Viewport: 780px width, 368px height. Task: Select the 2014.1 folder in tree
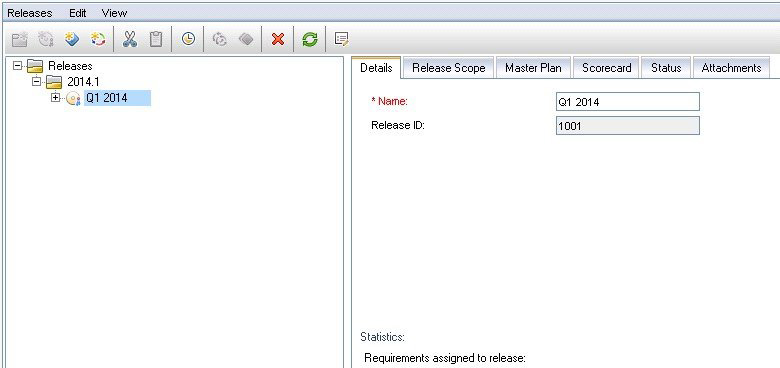click(x=83, y=82)
